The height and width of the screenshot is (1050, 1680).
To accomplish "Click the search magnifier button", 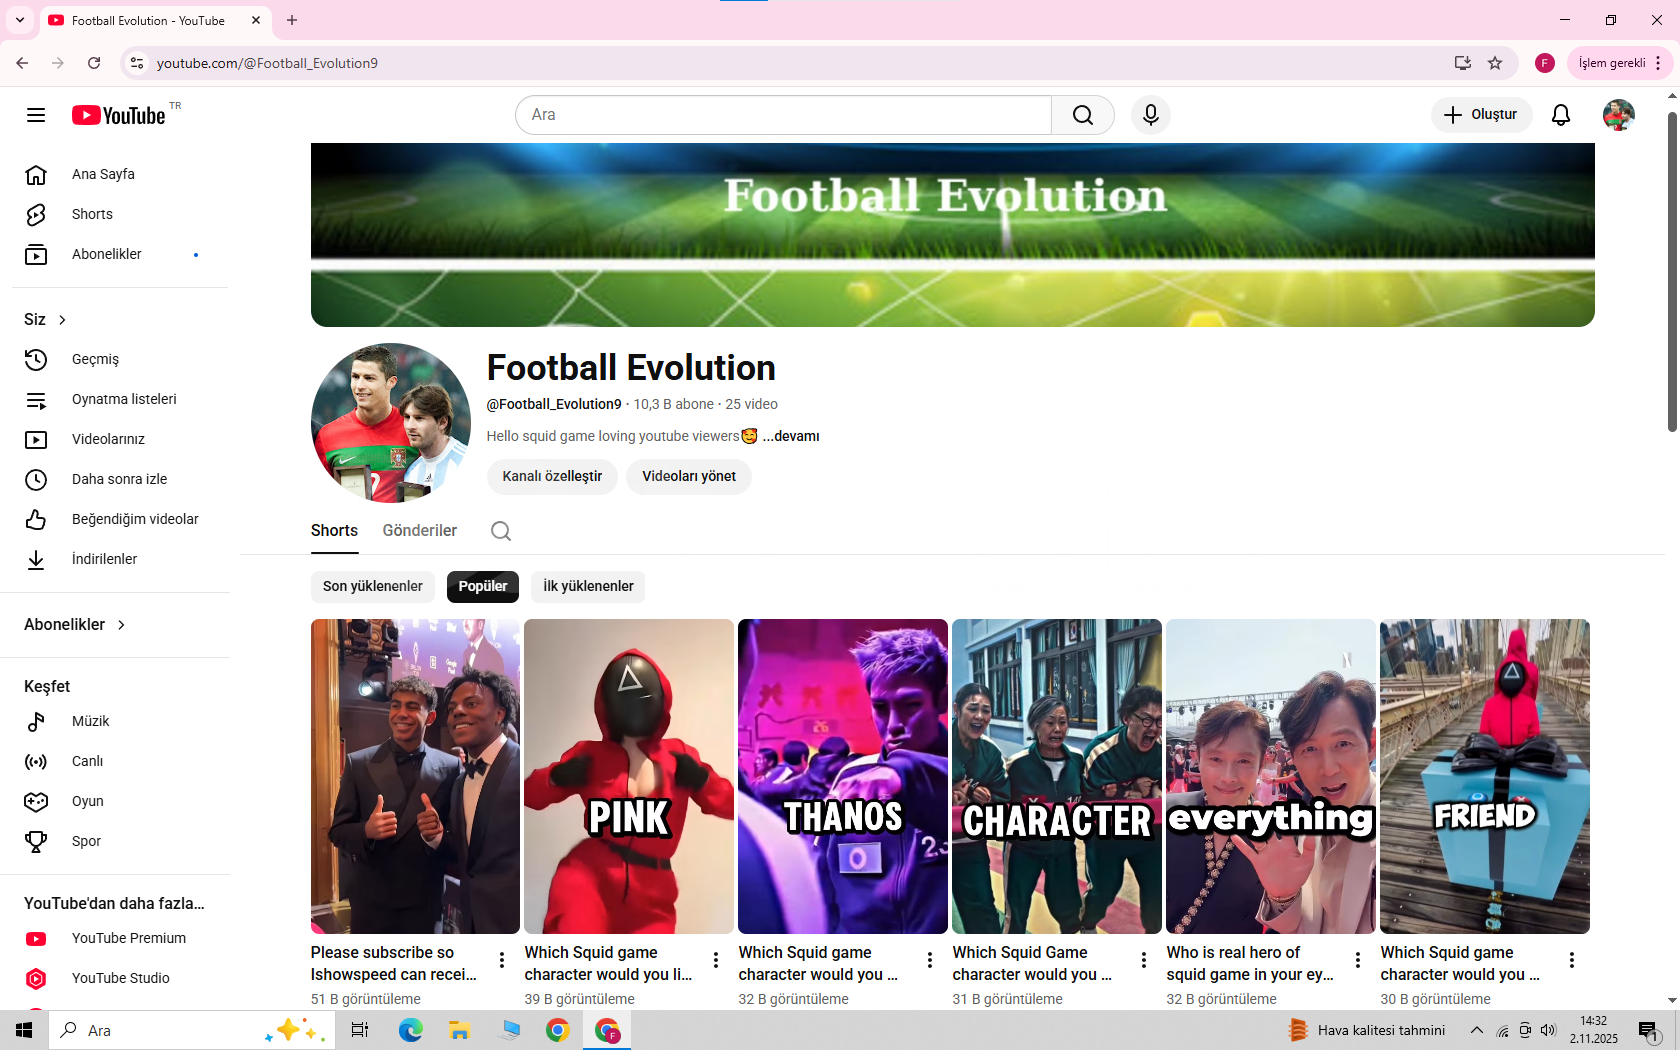I will [1082, 115].
